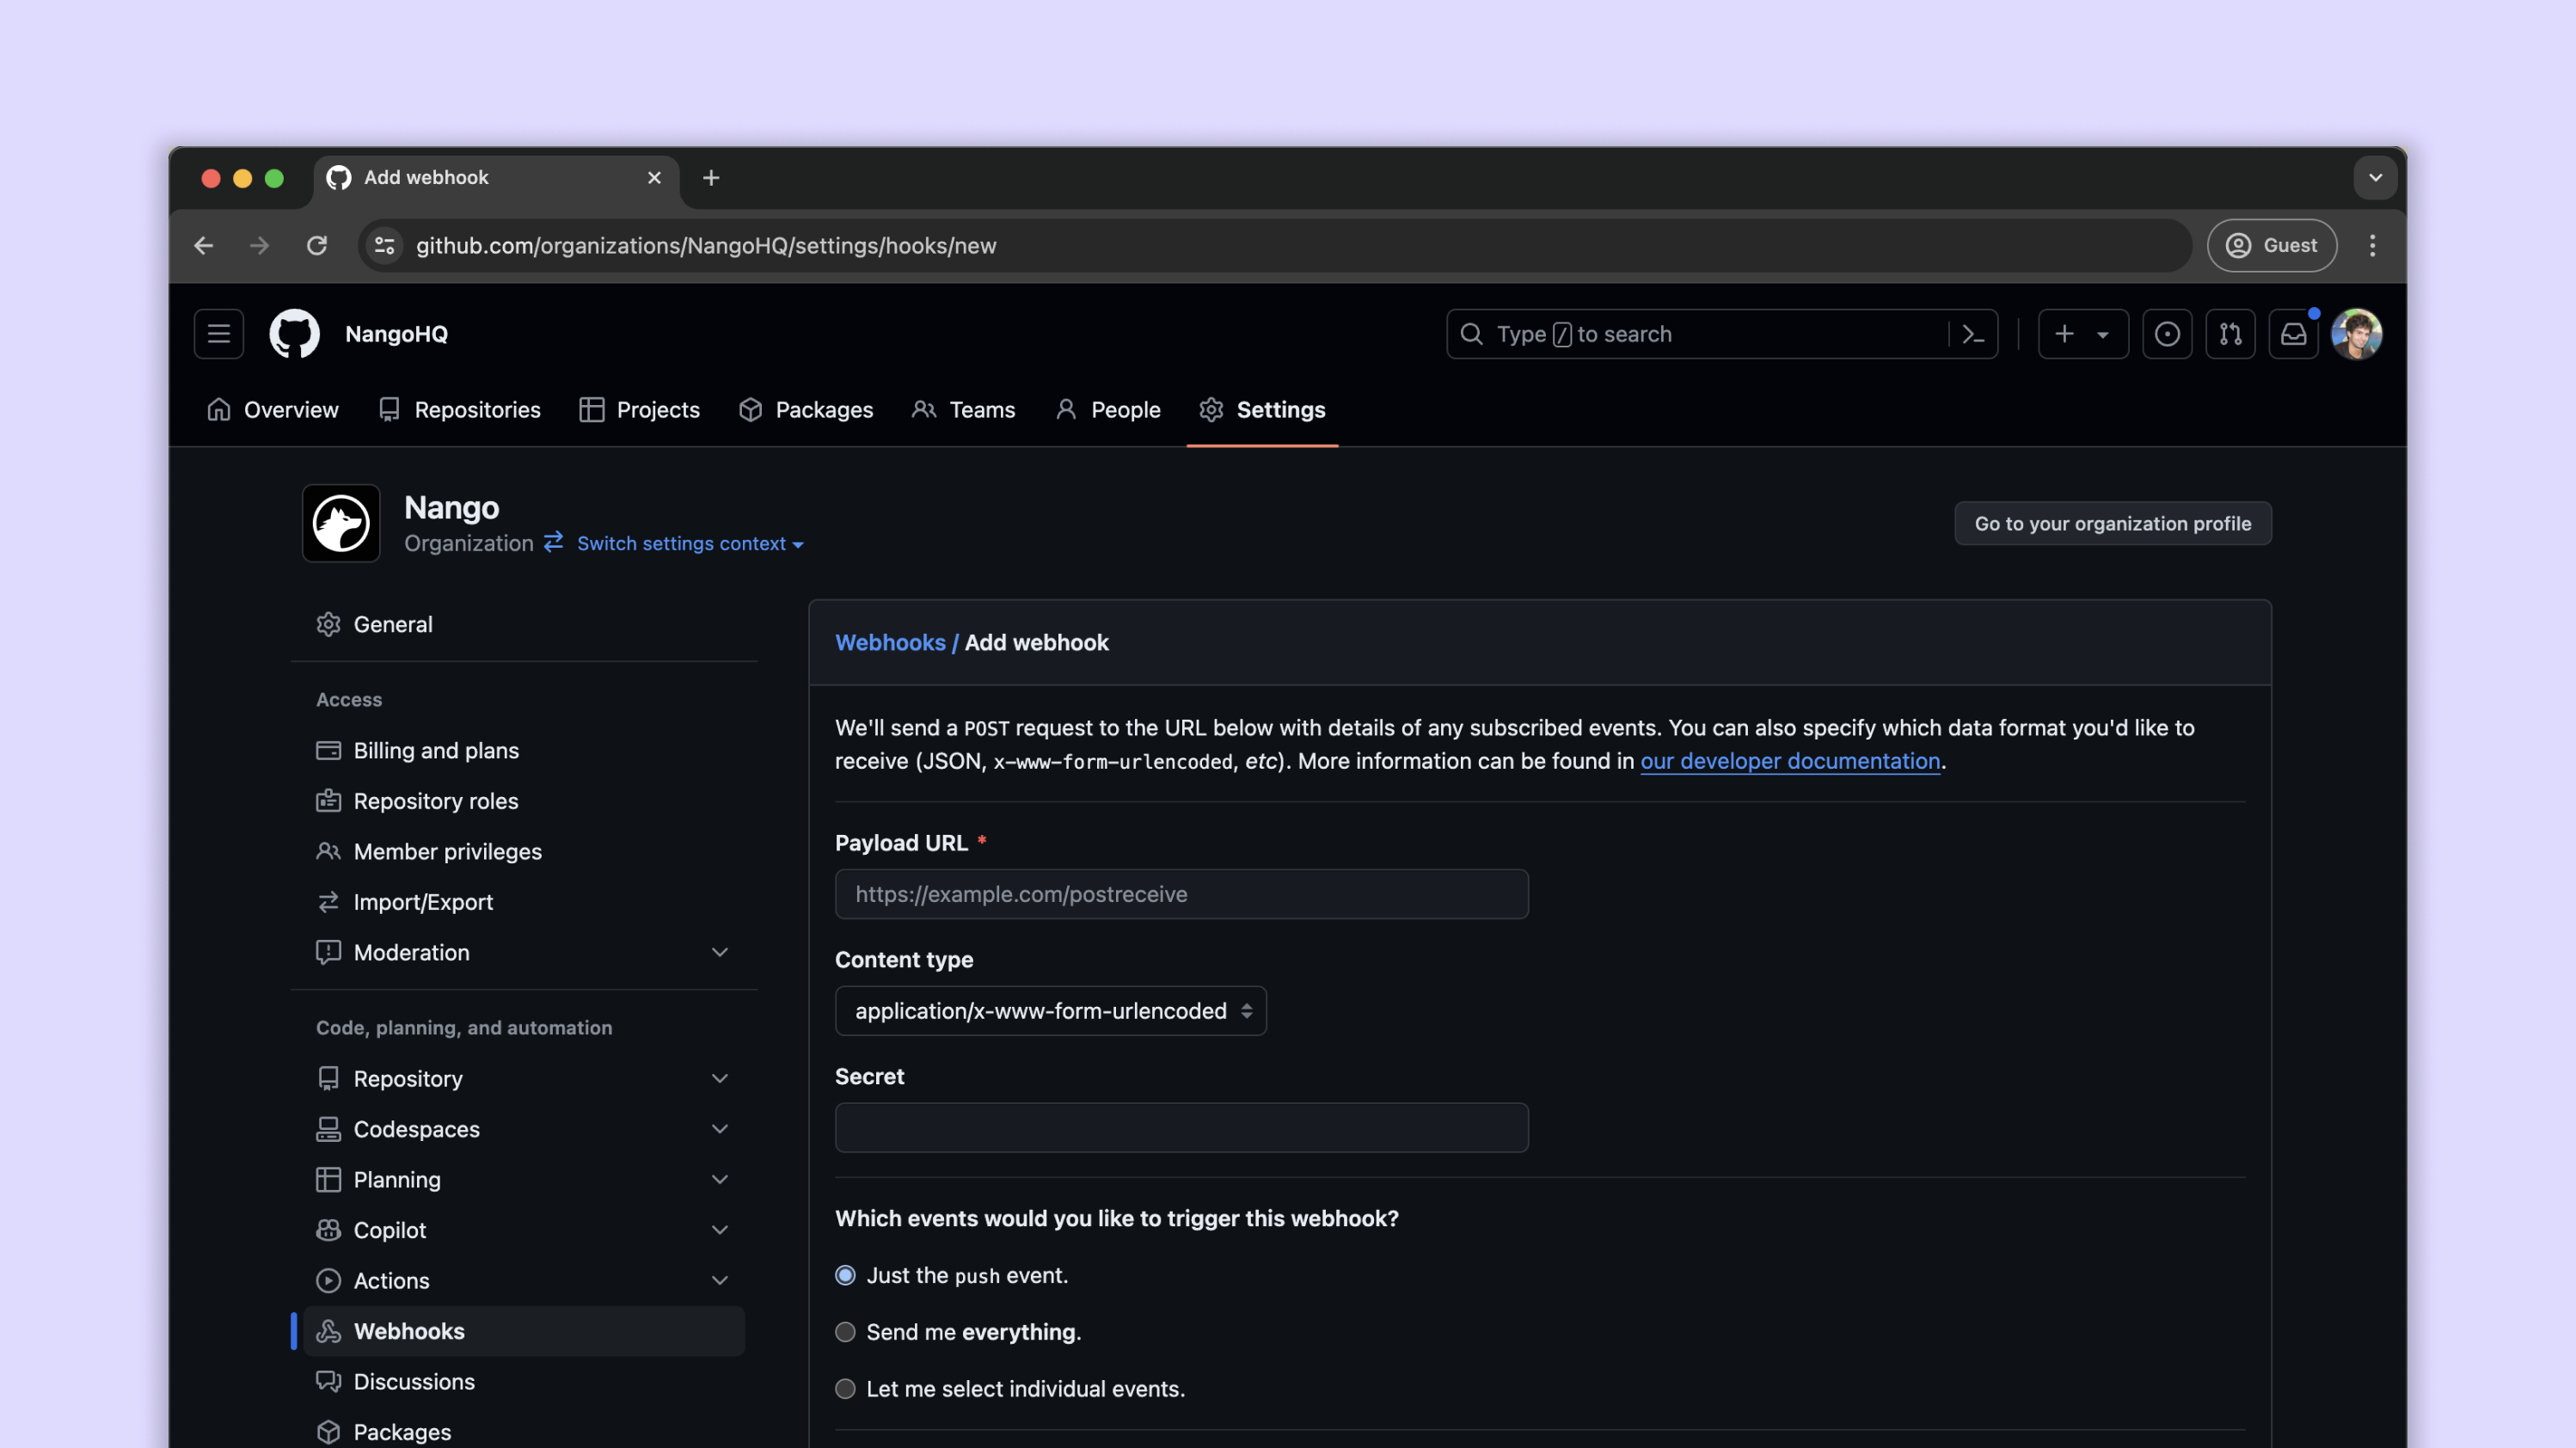The image size is (2576, 1448).
Task: Select Send me everything radio
Action: 846,1332
